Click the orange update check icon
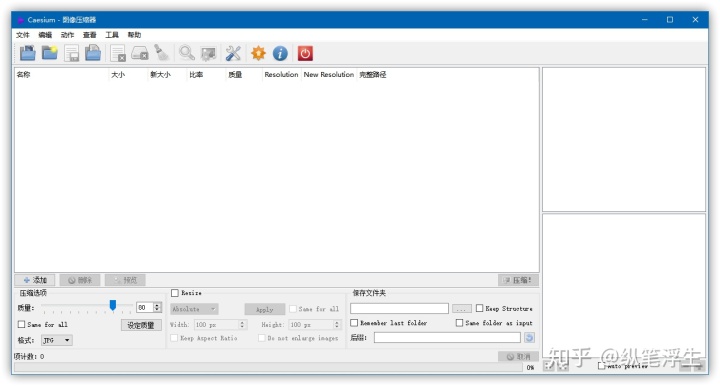Image resolution: width=720 pixels, height=386 pixels. click(258, 53)
